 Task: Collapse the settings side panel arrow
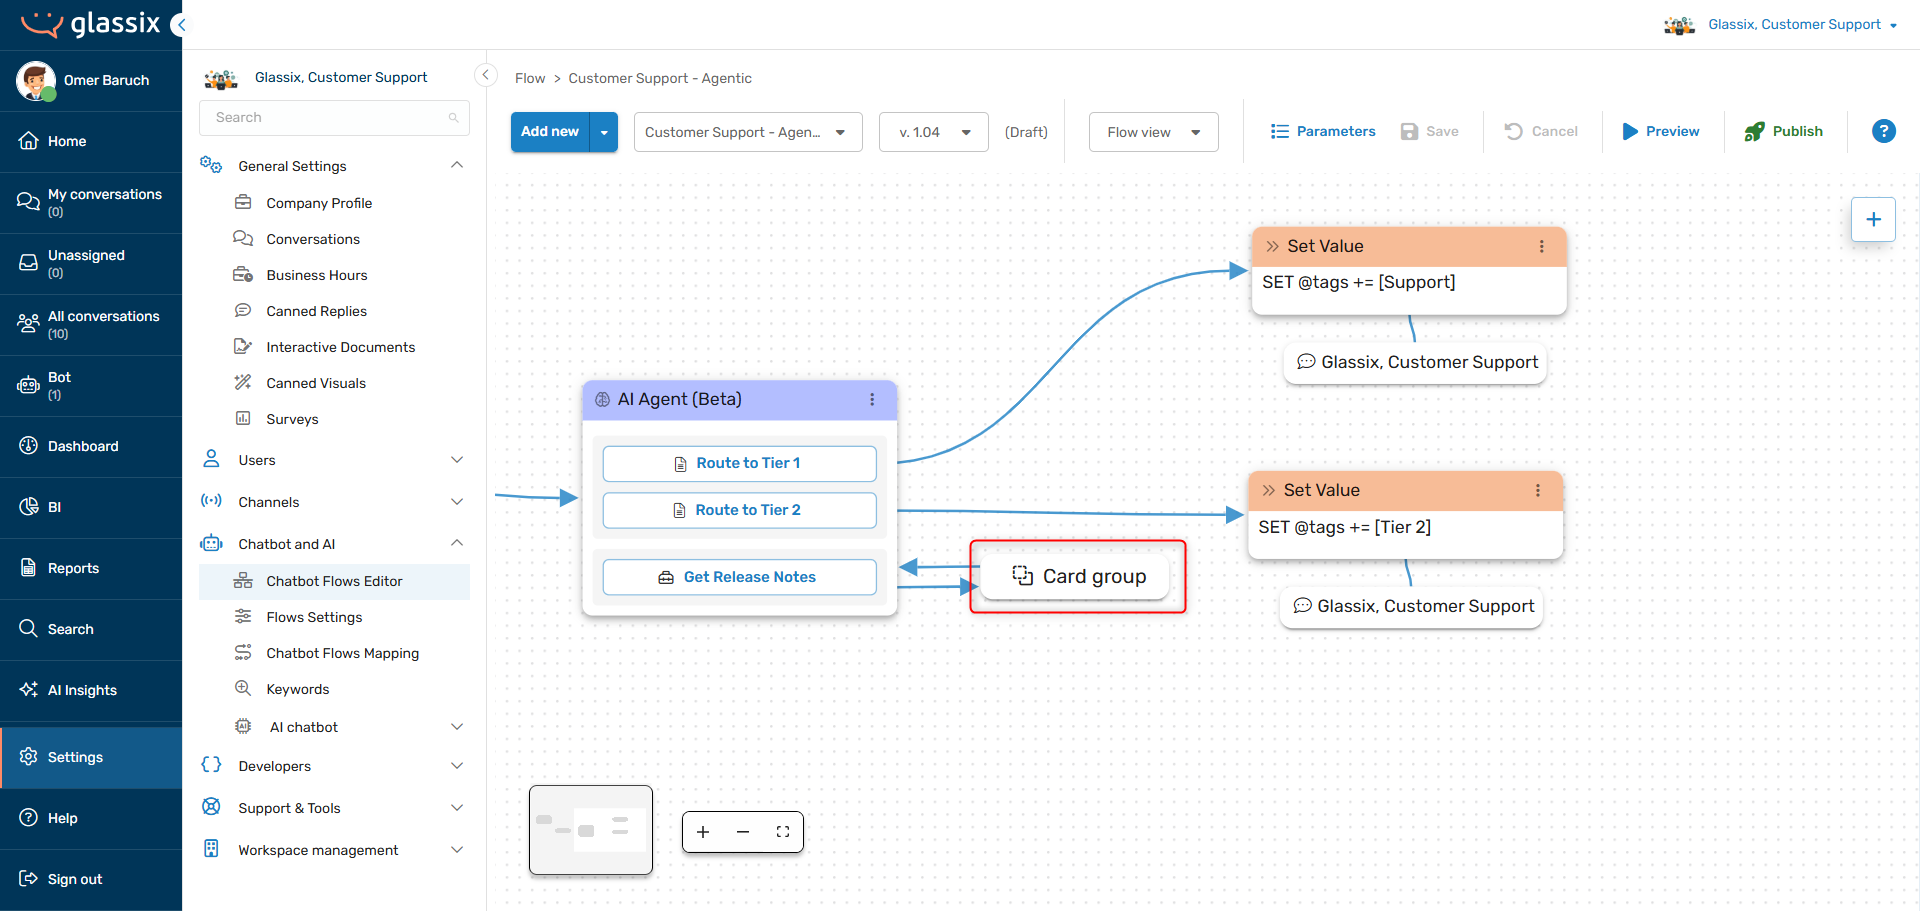point(486,75)
